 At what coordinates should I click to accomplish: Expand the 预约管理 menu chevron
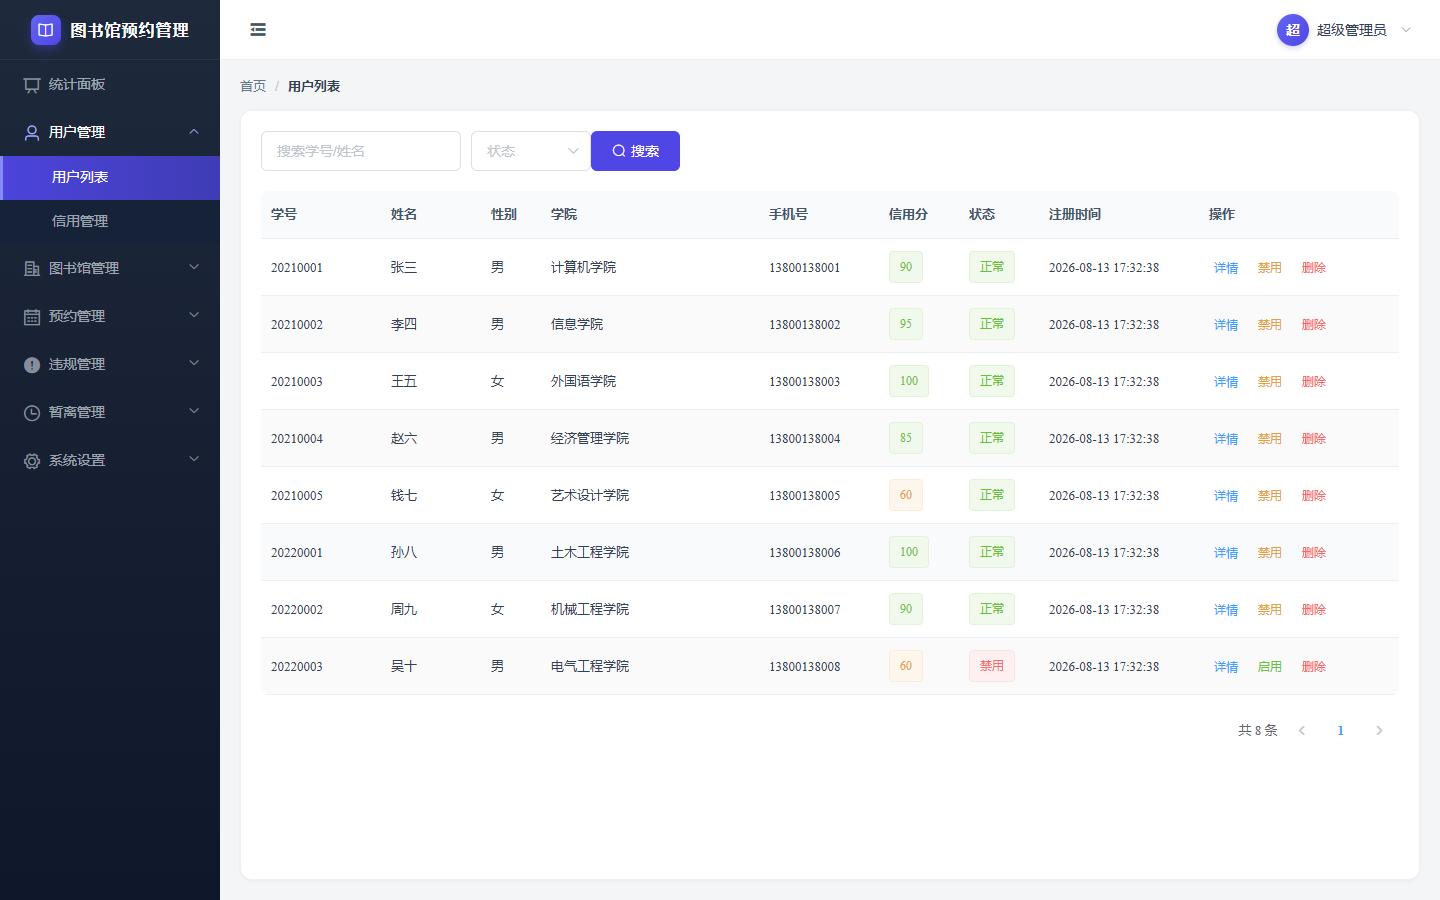pyautogui.click(x=194, y=315)
